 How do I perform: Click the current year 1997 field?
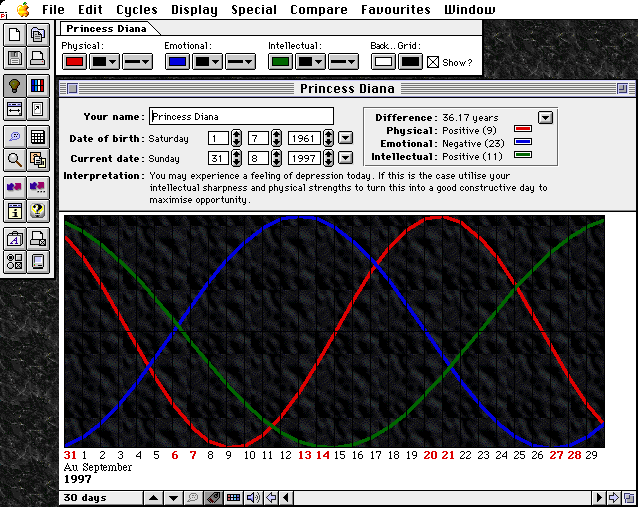point(305,158)
